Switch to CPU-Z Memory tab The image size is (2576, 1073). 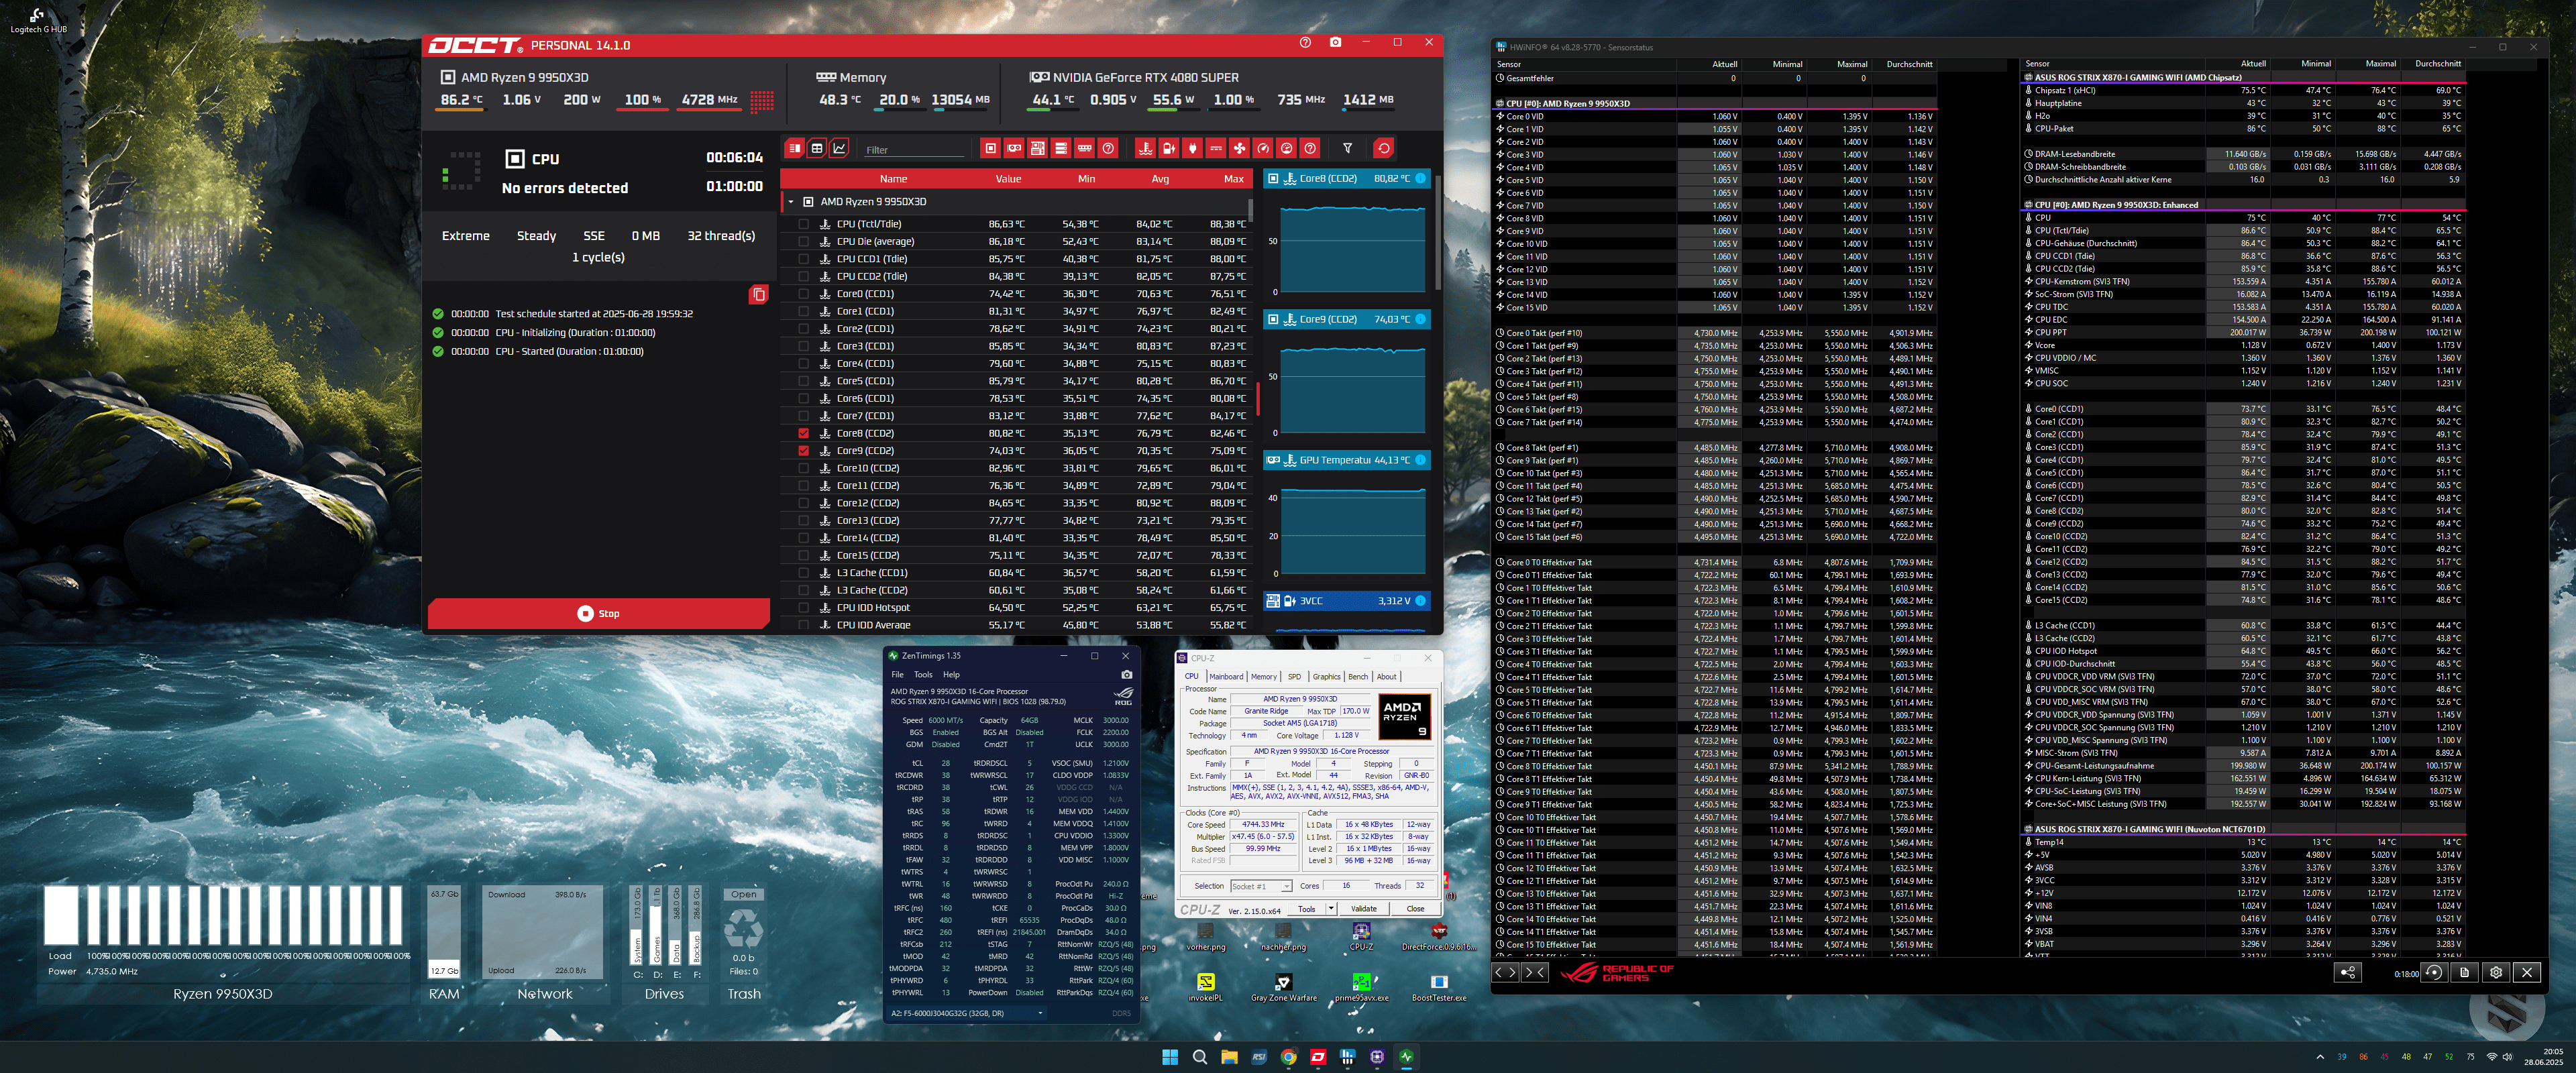(1264, 677)
